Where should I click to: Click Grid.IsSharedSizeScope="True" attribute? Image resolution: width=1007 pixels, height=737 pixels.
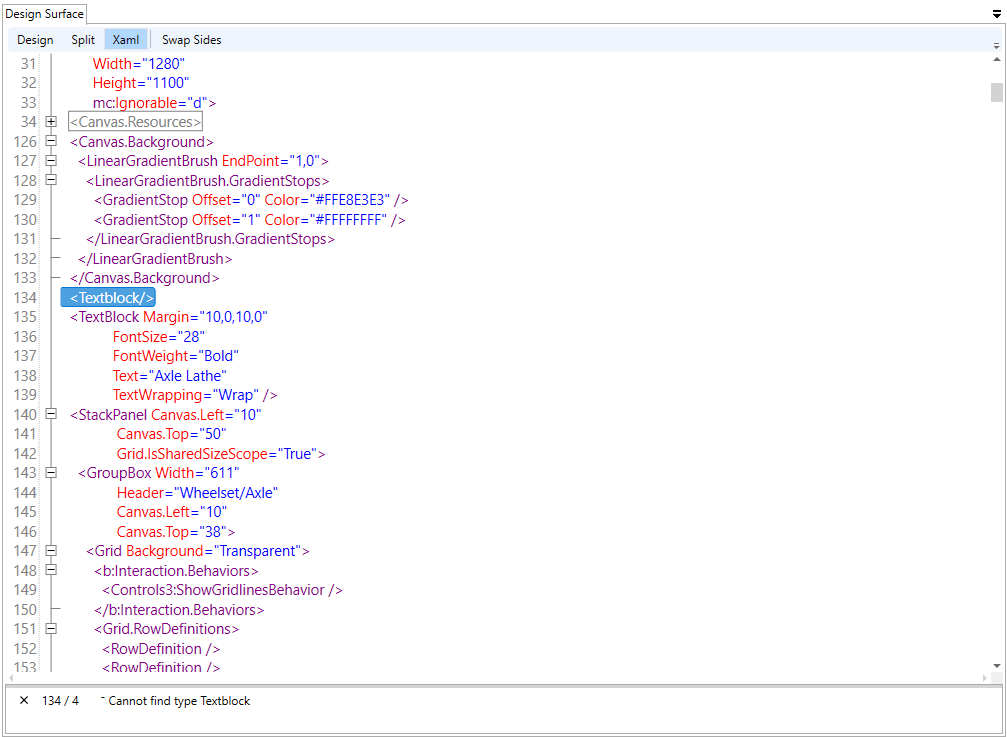pyautogui.click(x=218, y=454)
